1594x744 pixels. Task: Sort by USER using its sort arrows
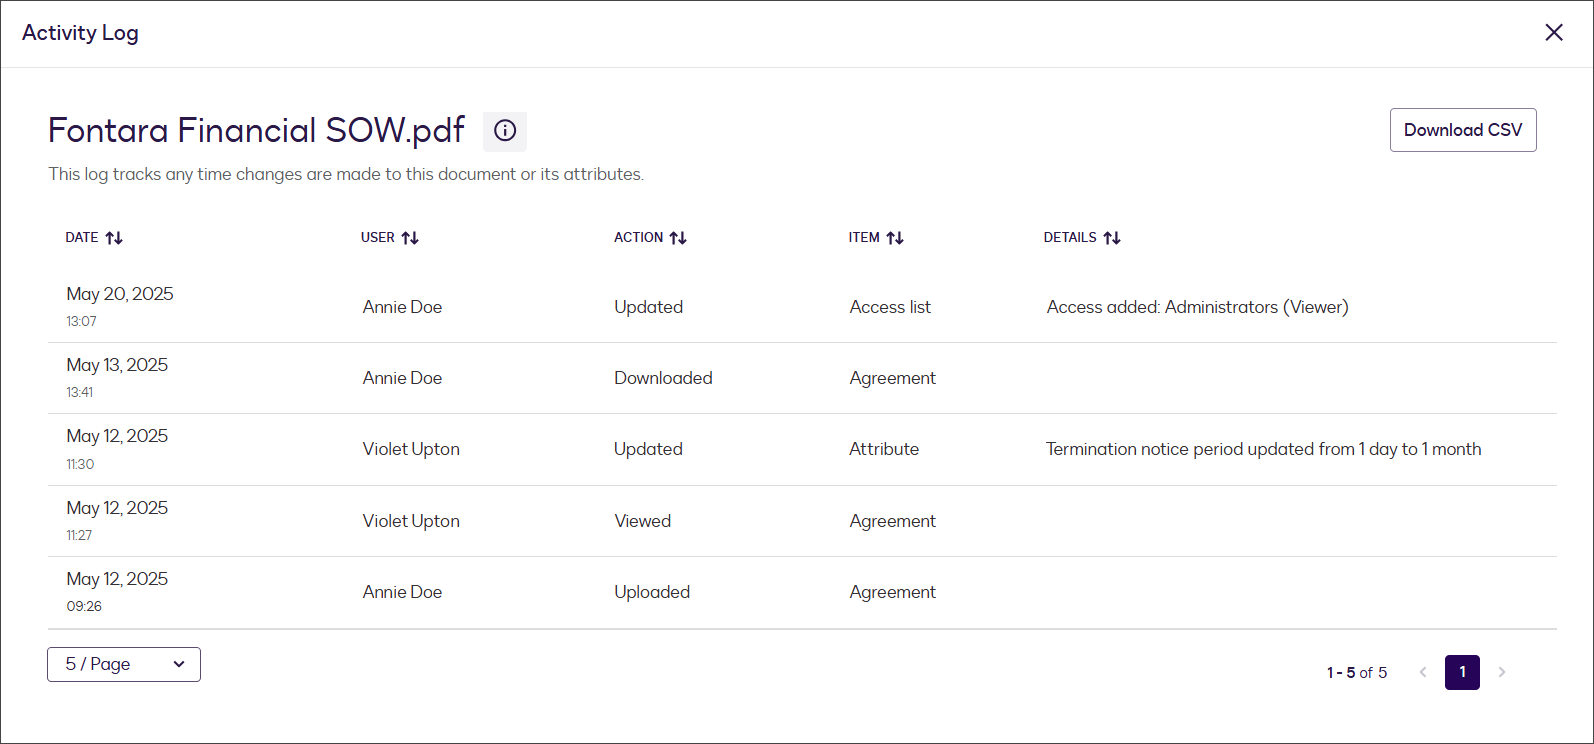[410, 238]
